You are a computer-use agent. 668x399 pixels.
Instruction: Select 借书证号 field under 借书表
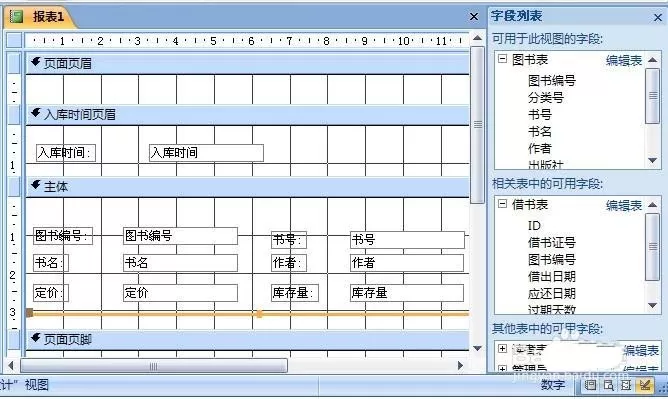tap(552, 242)
